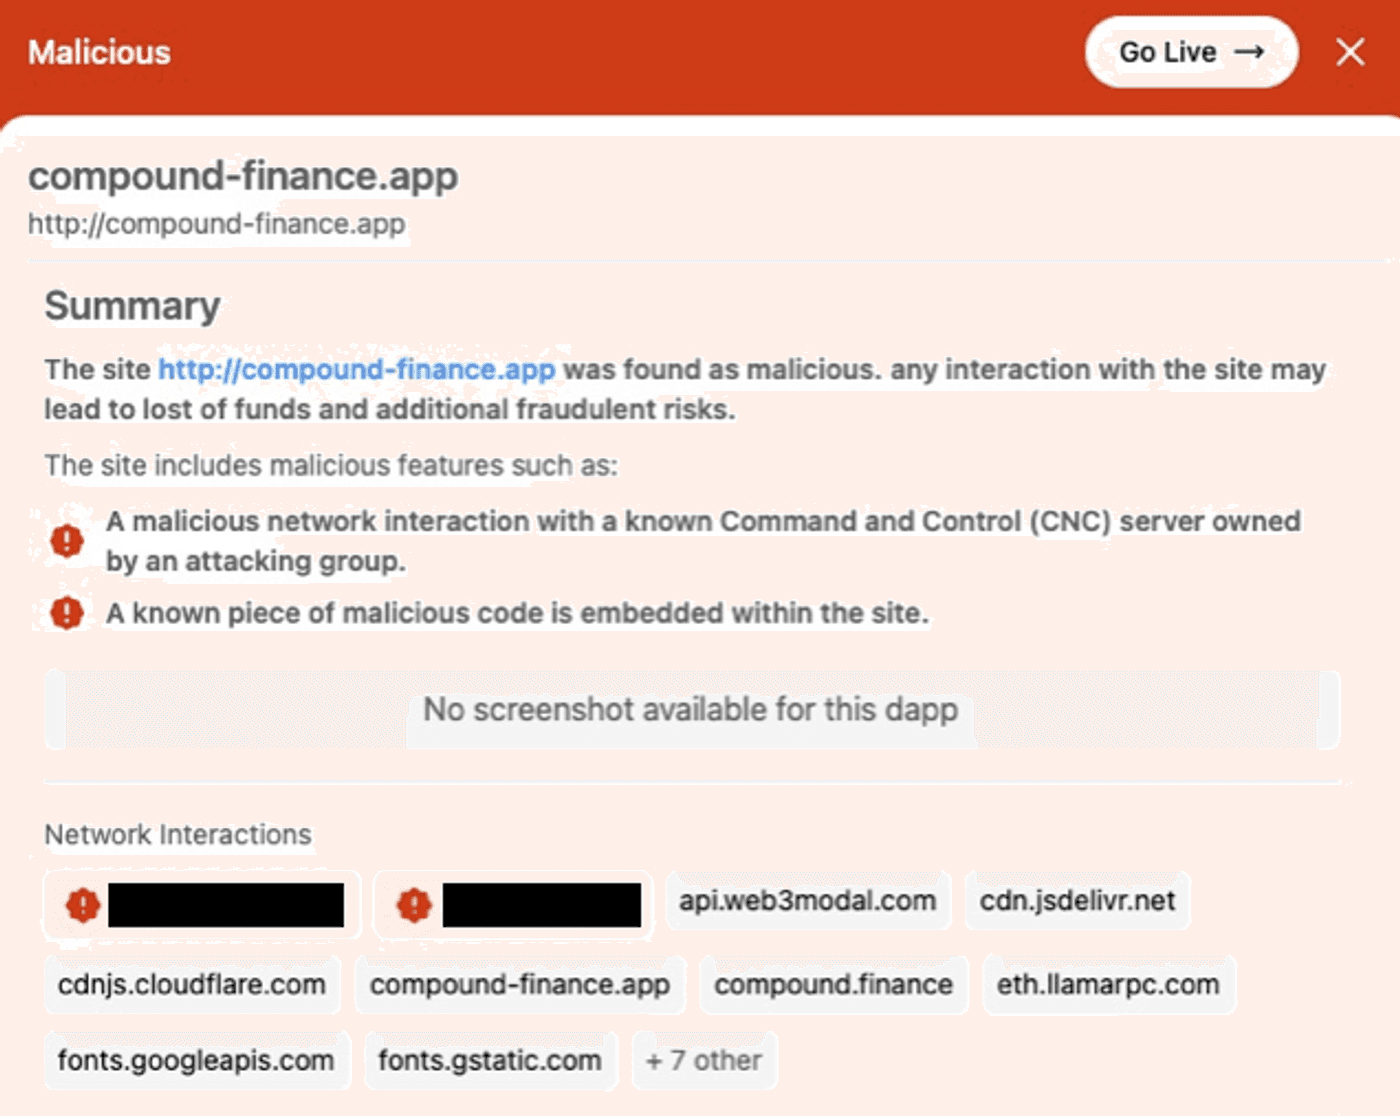Click the Go Live button
1400x1116 pixels.
coord(1191,52)
